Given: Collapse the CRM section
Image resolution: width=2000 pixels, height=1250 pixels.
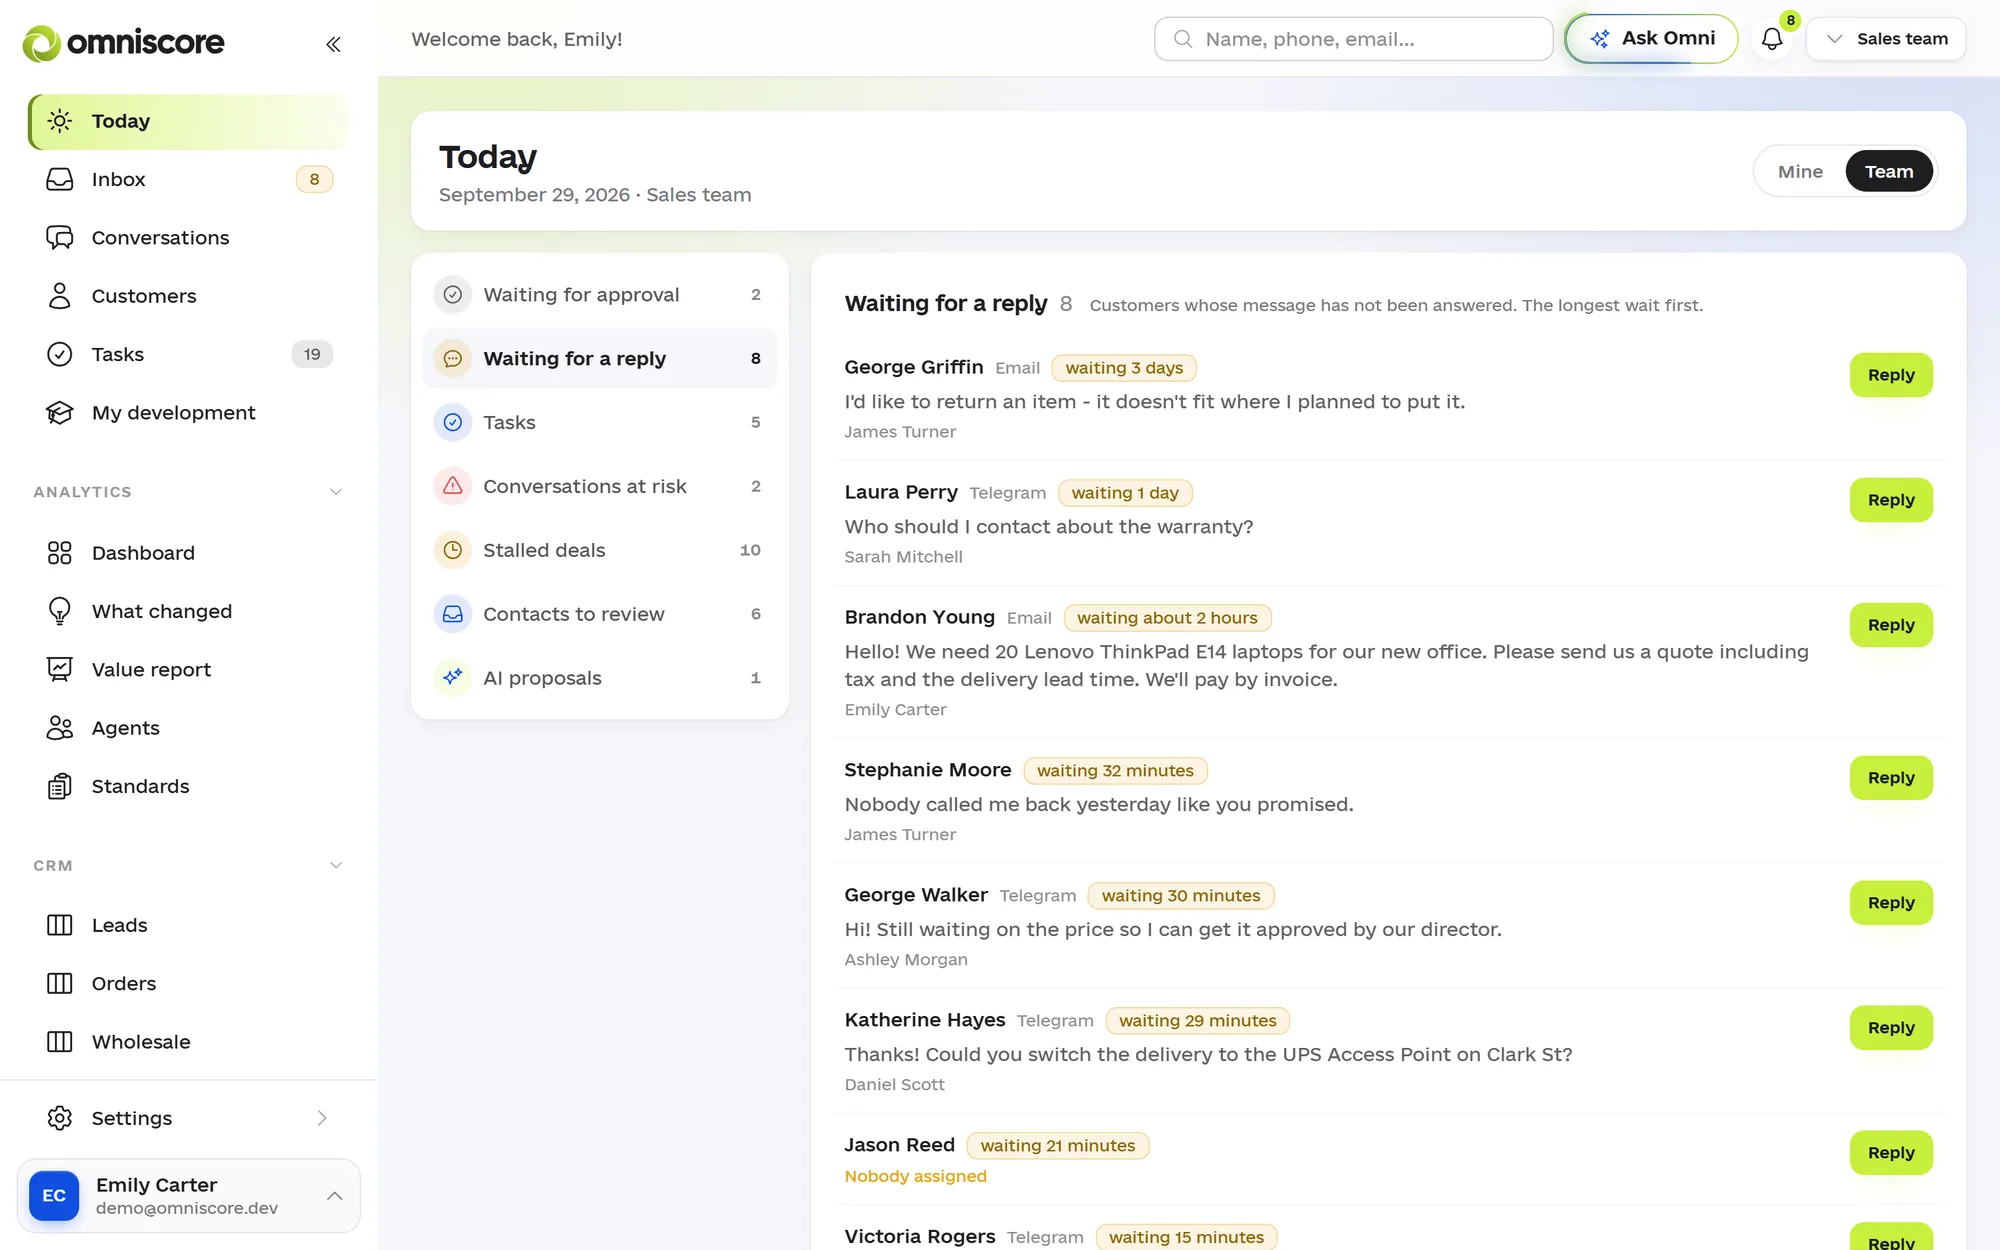Looking at the screenshot, I should 336,866.
